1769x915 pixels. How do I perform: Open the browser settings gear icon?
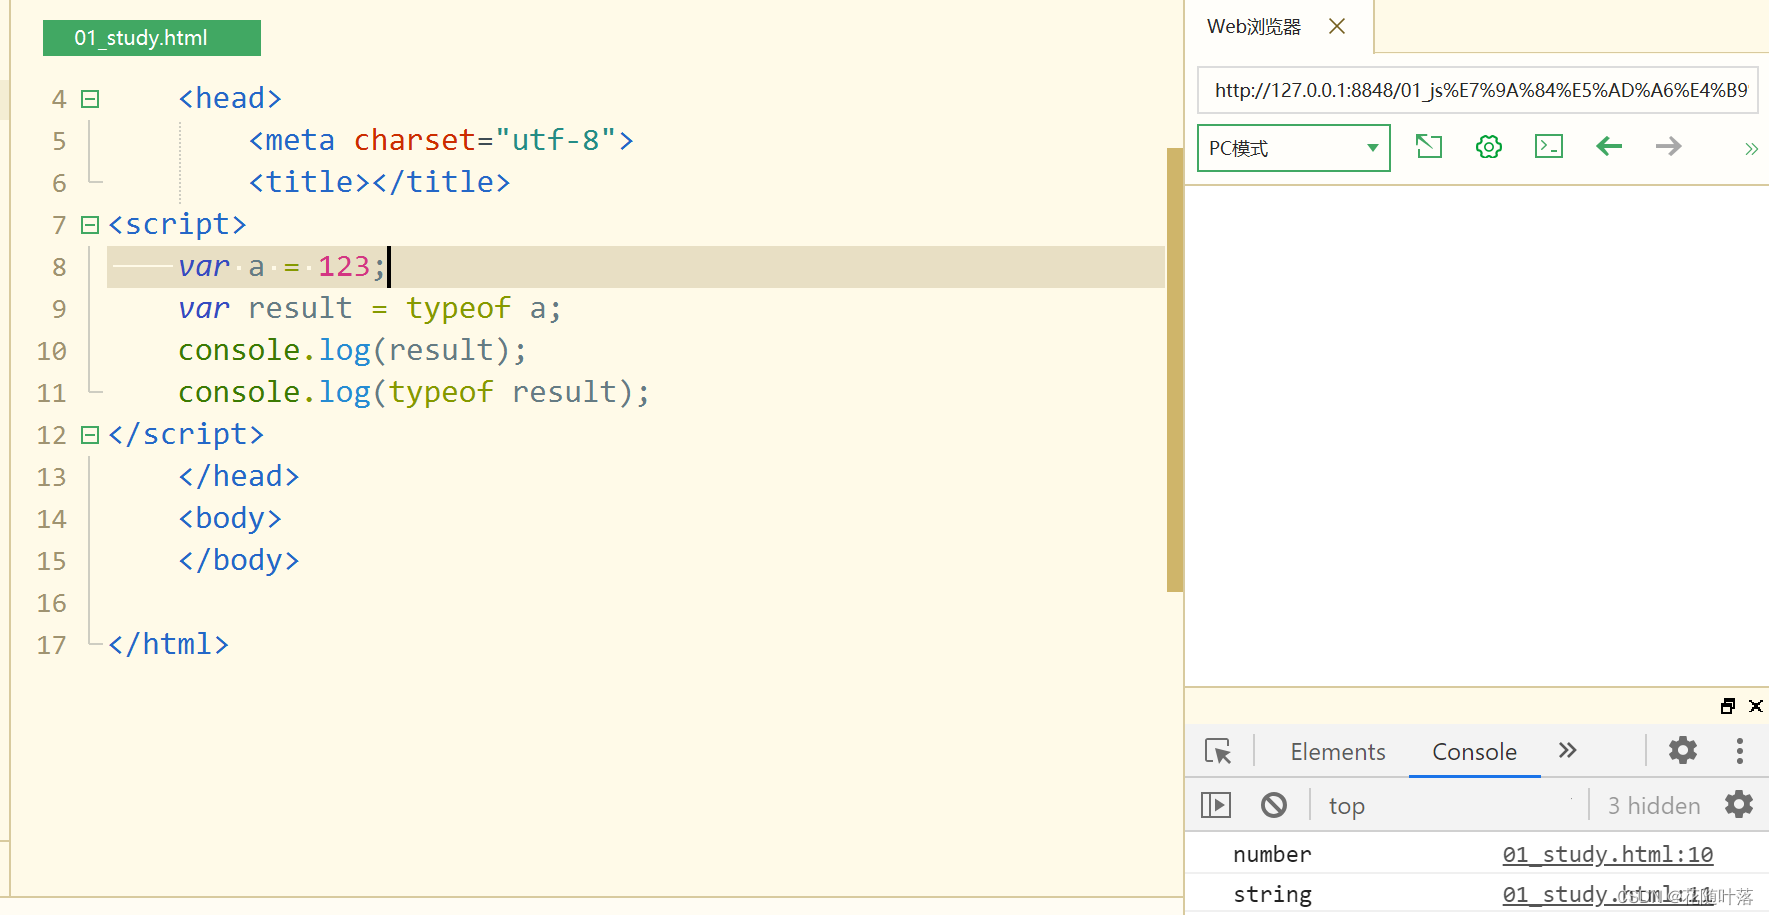tap(1489, 147)
